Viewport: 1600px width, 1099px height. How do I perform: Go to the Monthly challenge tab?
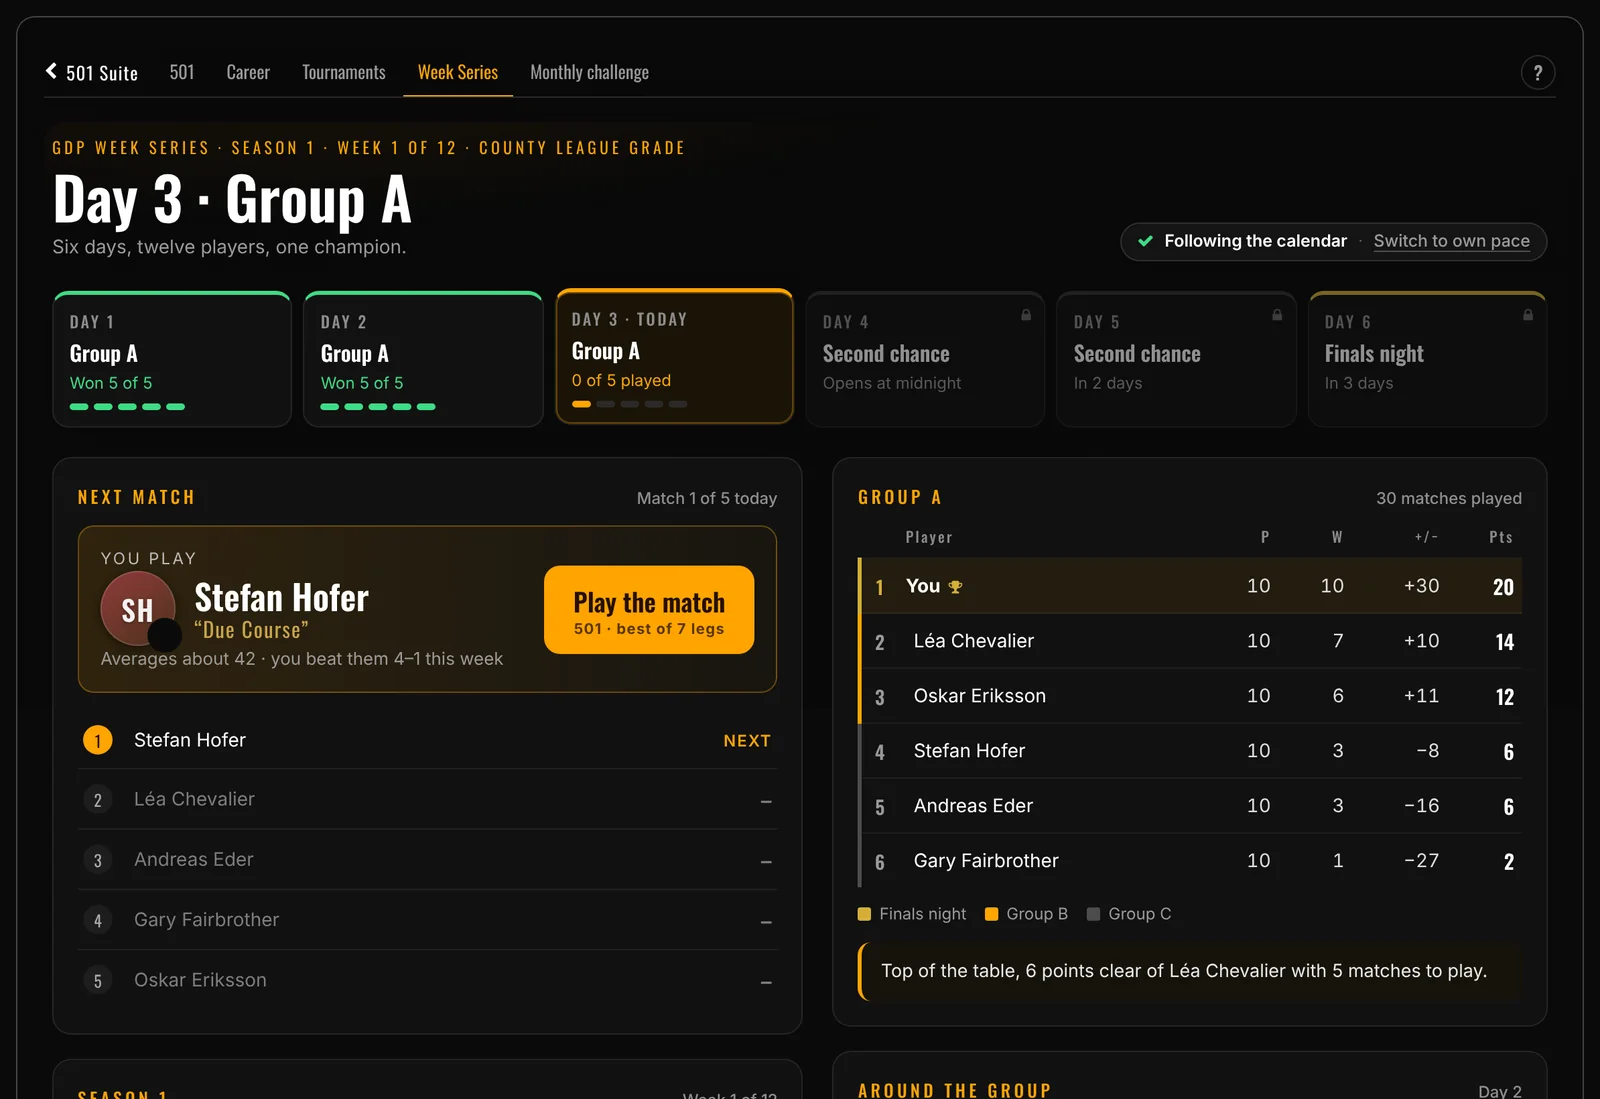click(x=589, y=72)
